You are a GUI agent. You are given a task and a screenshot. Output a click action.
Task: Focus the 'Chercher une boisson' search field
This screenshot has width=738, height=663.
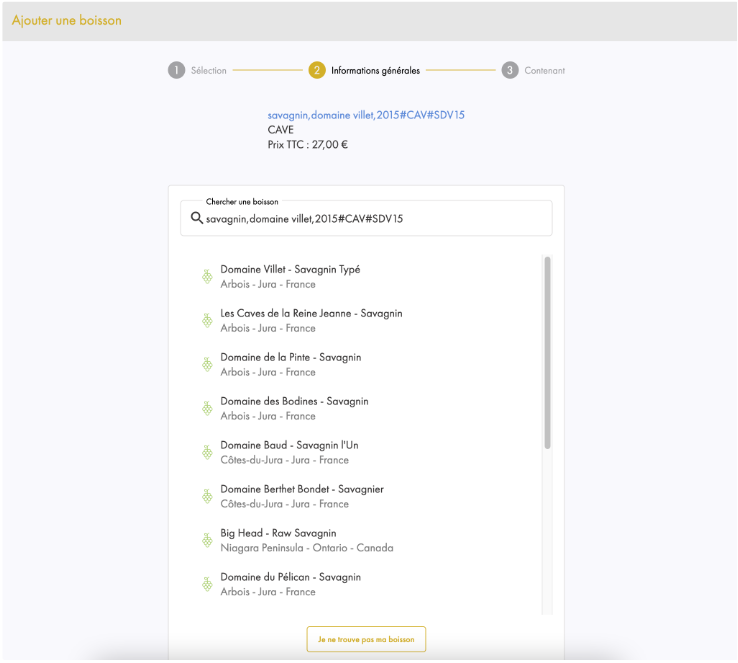(366, 218)
